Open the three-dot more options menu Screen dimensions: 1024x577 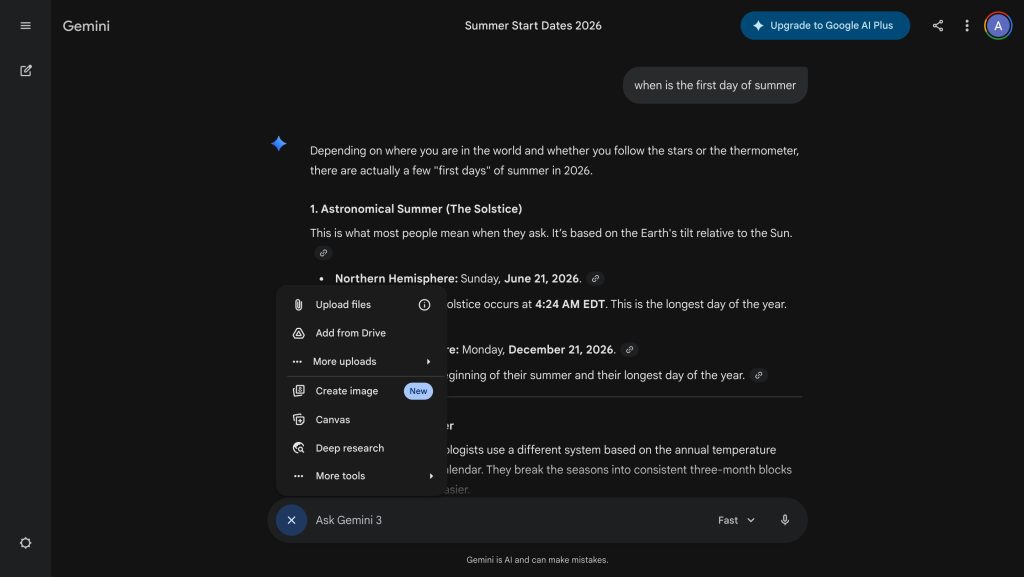(967, 26)
